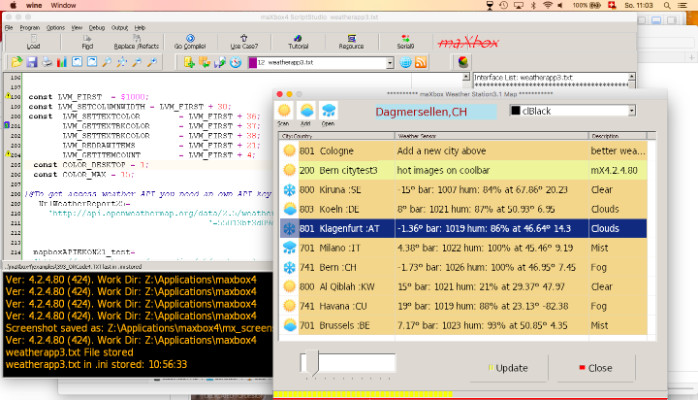The image size is (698, 400).
Task: Open the script file dropdown showing weatherapp3.txt
Action: point(390,63)
